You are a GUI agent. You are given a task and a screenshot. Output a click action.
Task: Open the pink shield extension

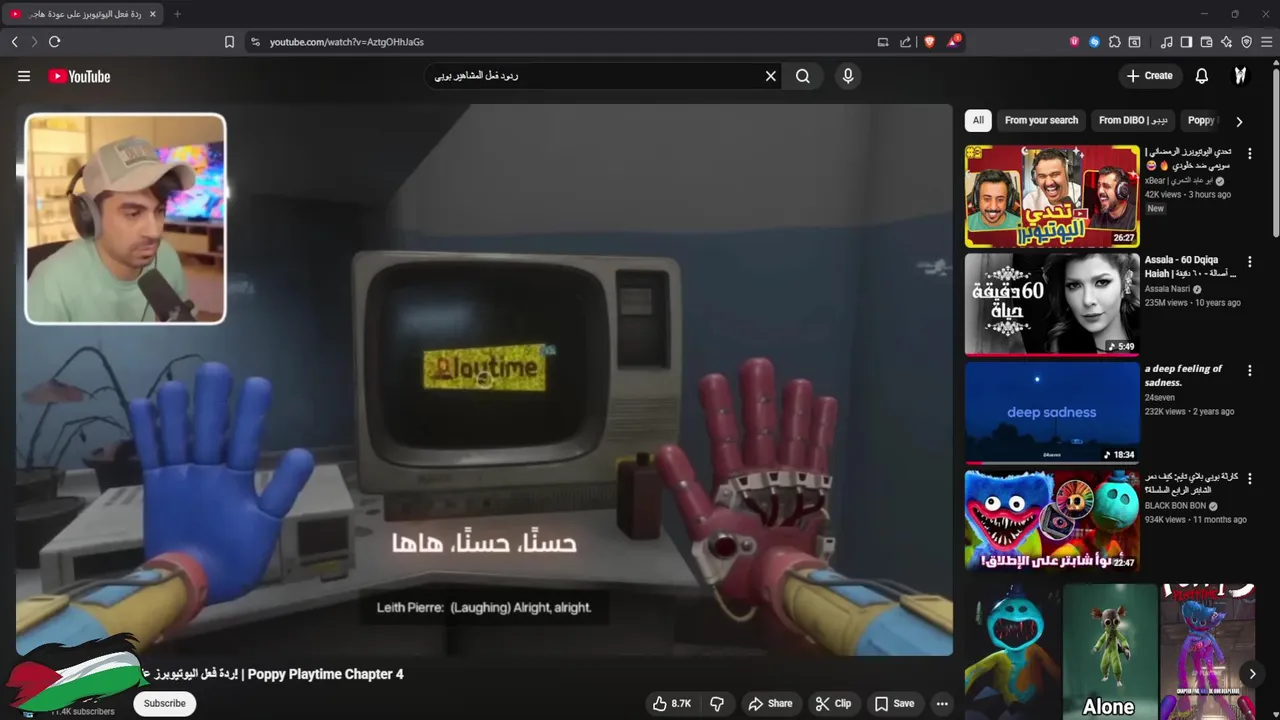(1074, 42)
